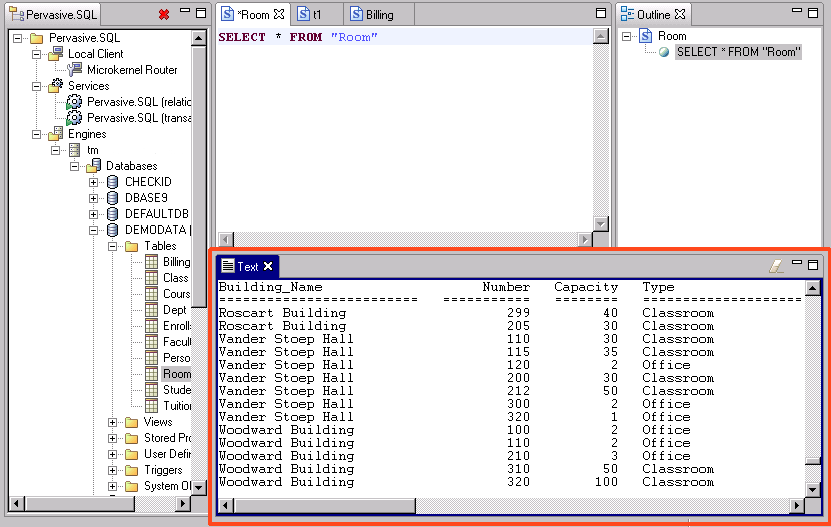Click the tm engine server icon

pos(75,150)
